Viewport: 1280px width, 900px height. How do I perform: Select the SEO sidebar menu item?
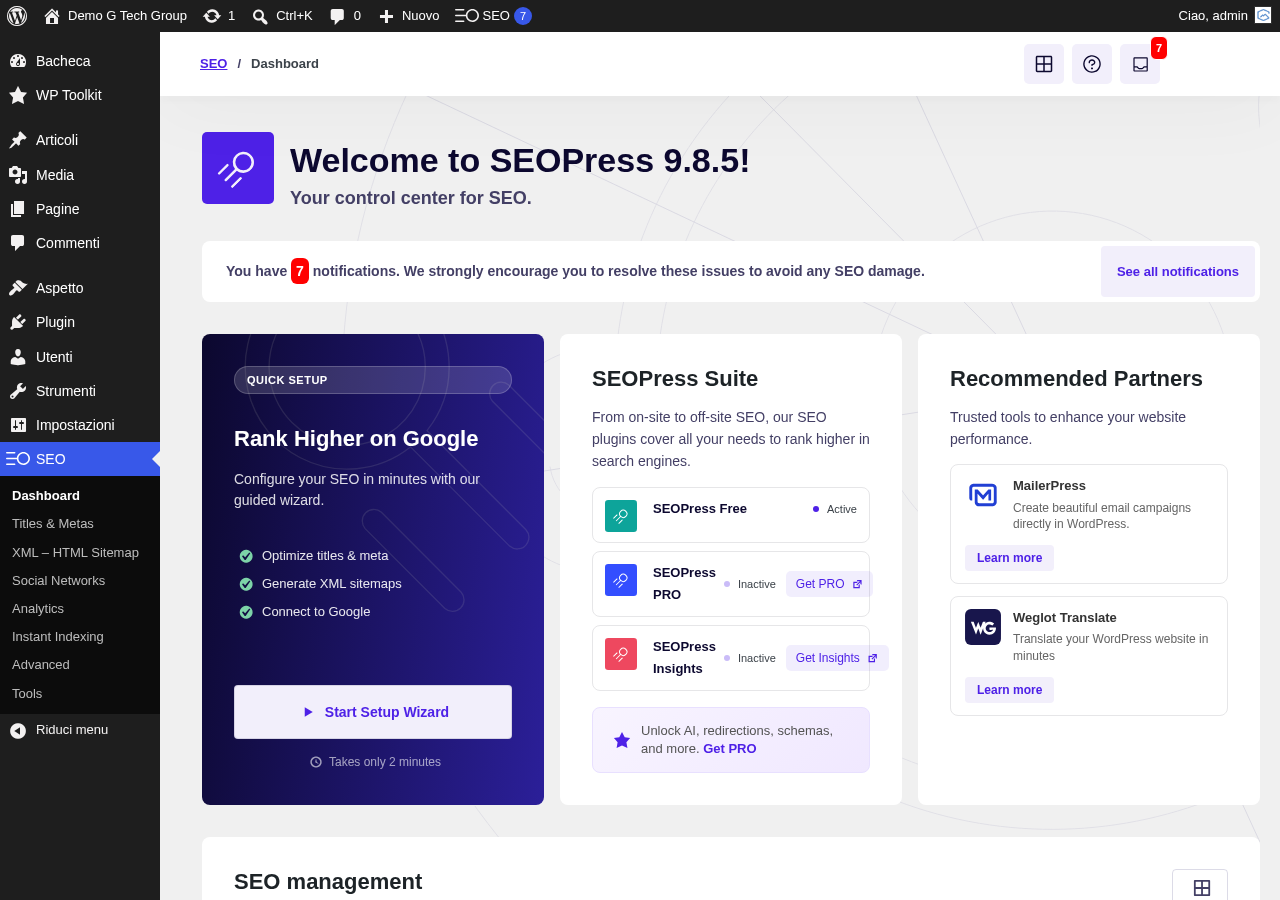(x=80, y=459)
